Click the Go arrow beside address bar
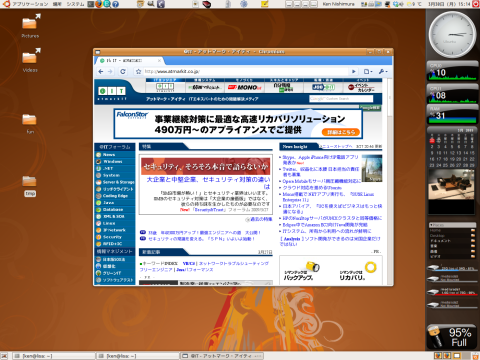Image resolution: width=480 pixels, height=360 pixels. point(354,71)
